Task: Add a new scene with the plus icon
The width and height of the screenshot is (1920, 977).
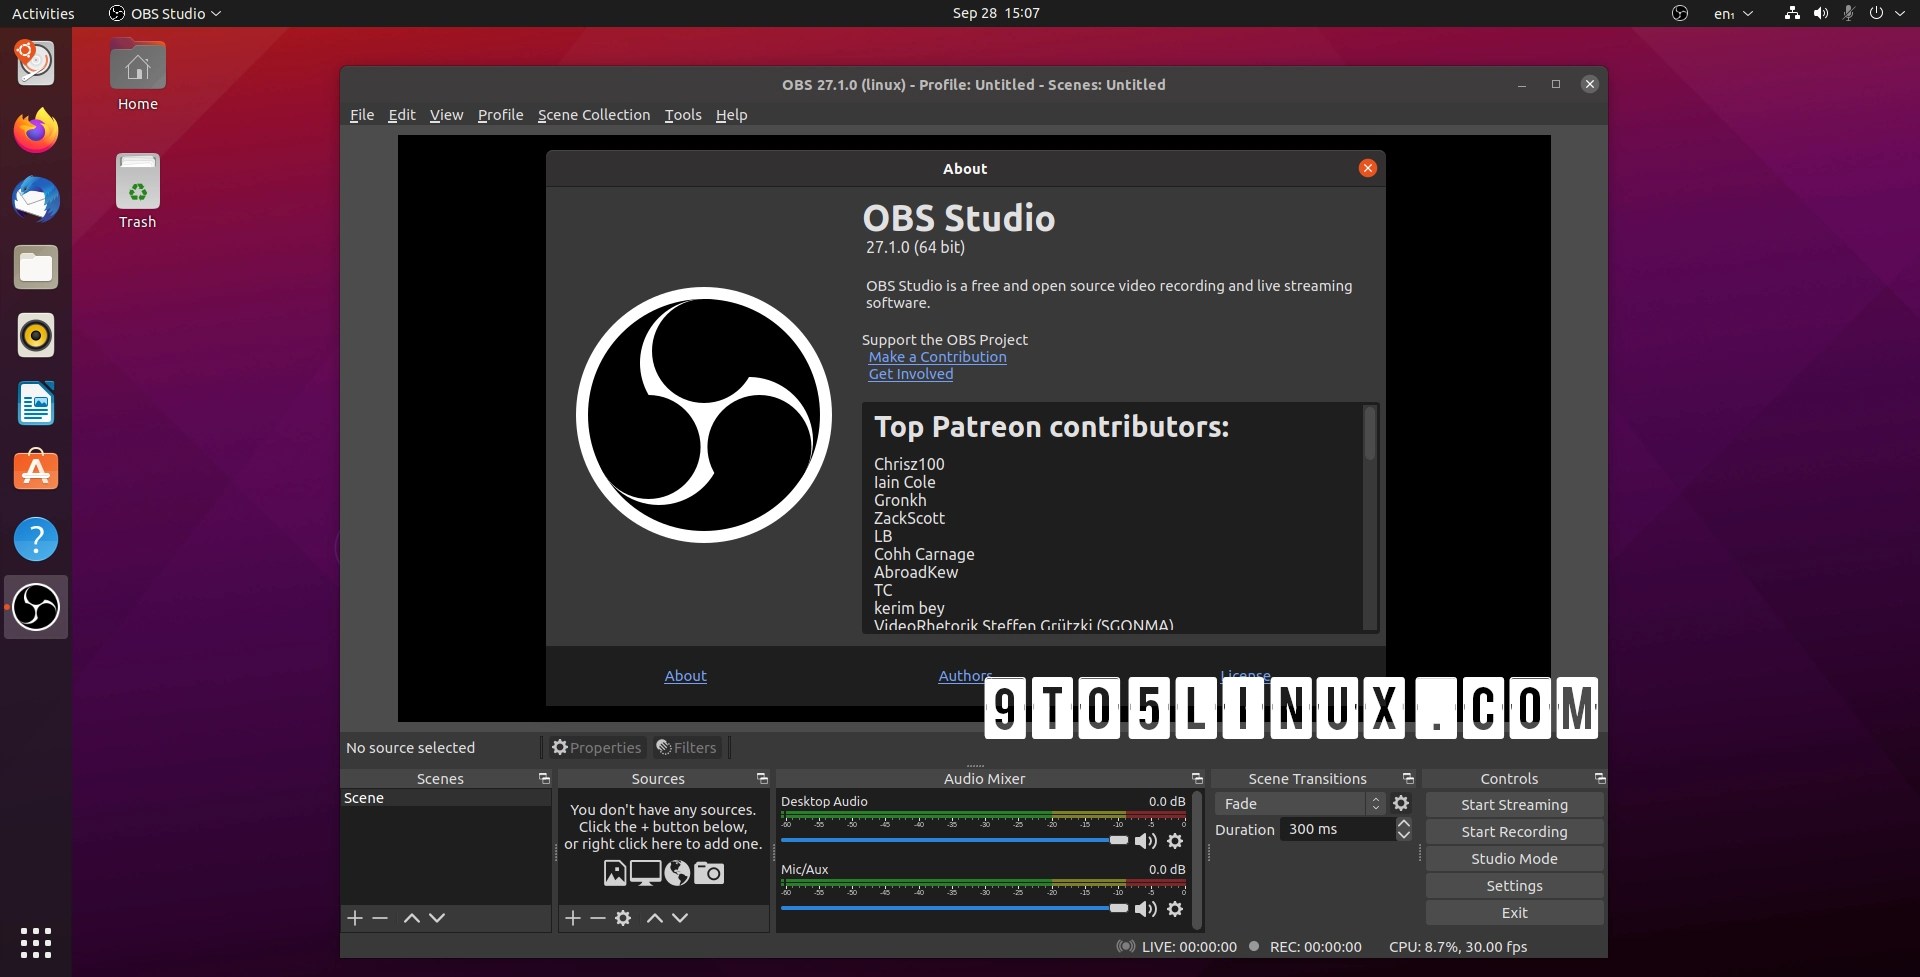Action: [x=355, y=918]
